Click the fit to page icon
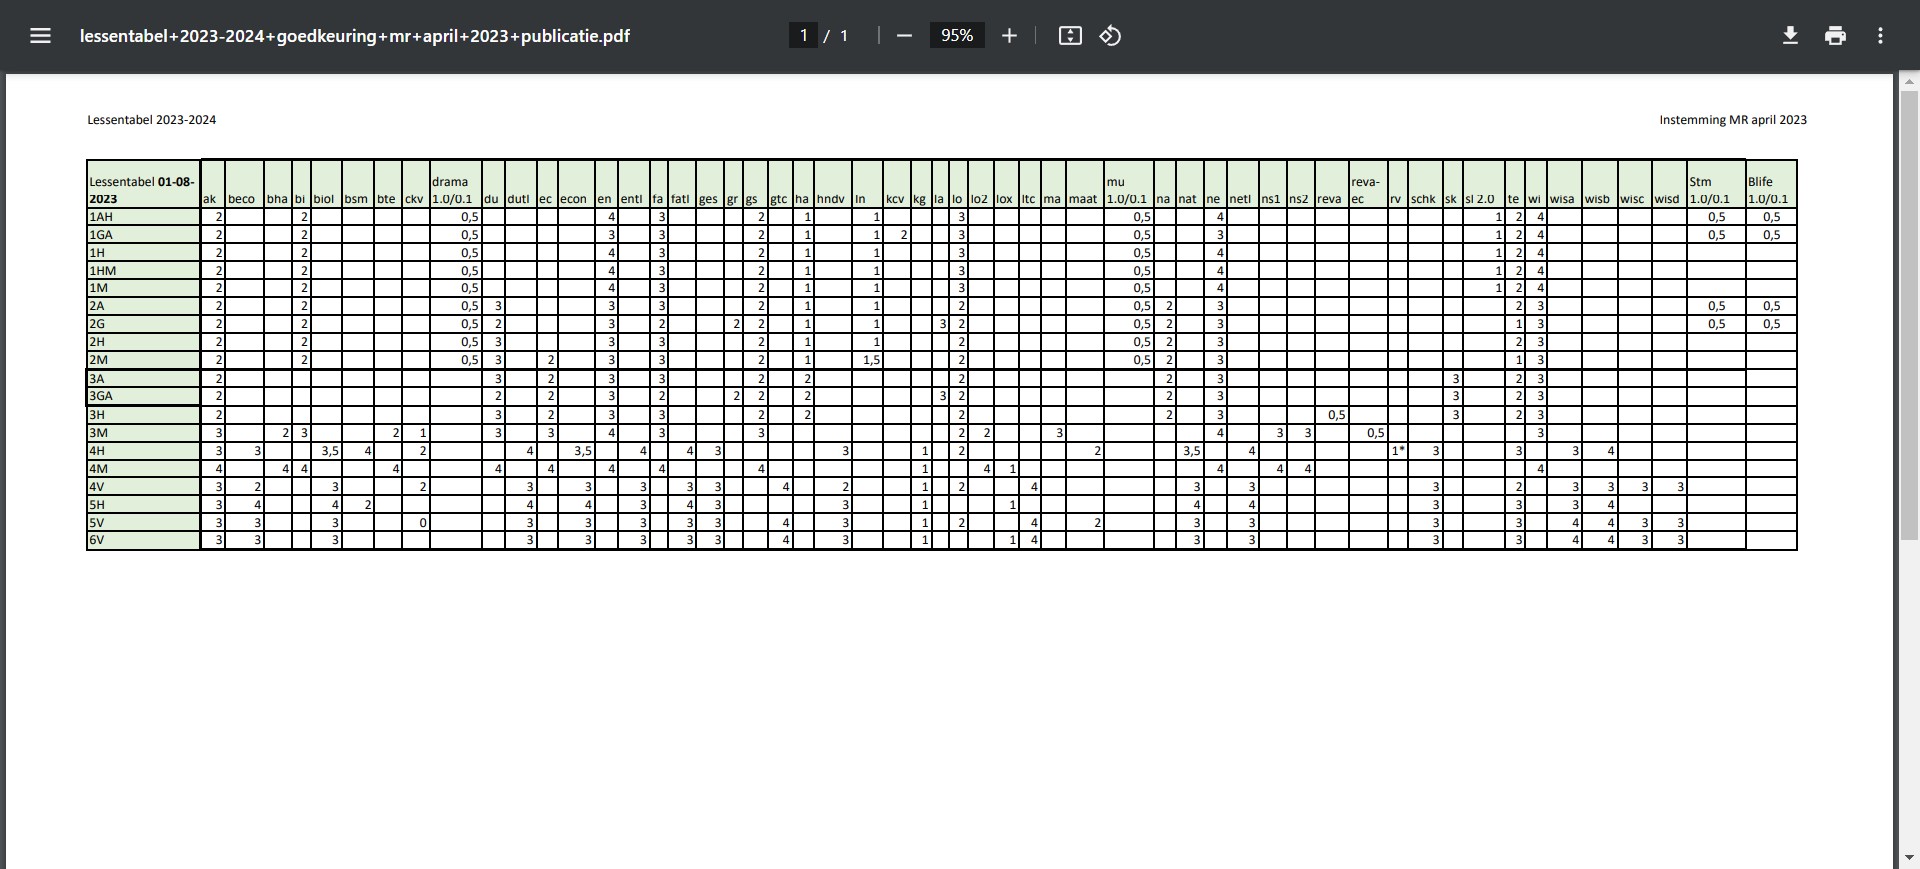 [1070, 36]
